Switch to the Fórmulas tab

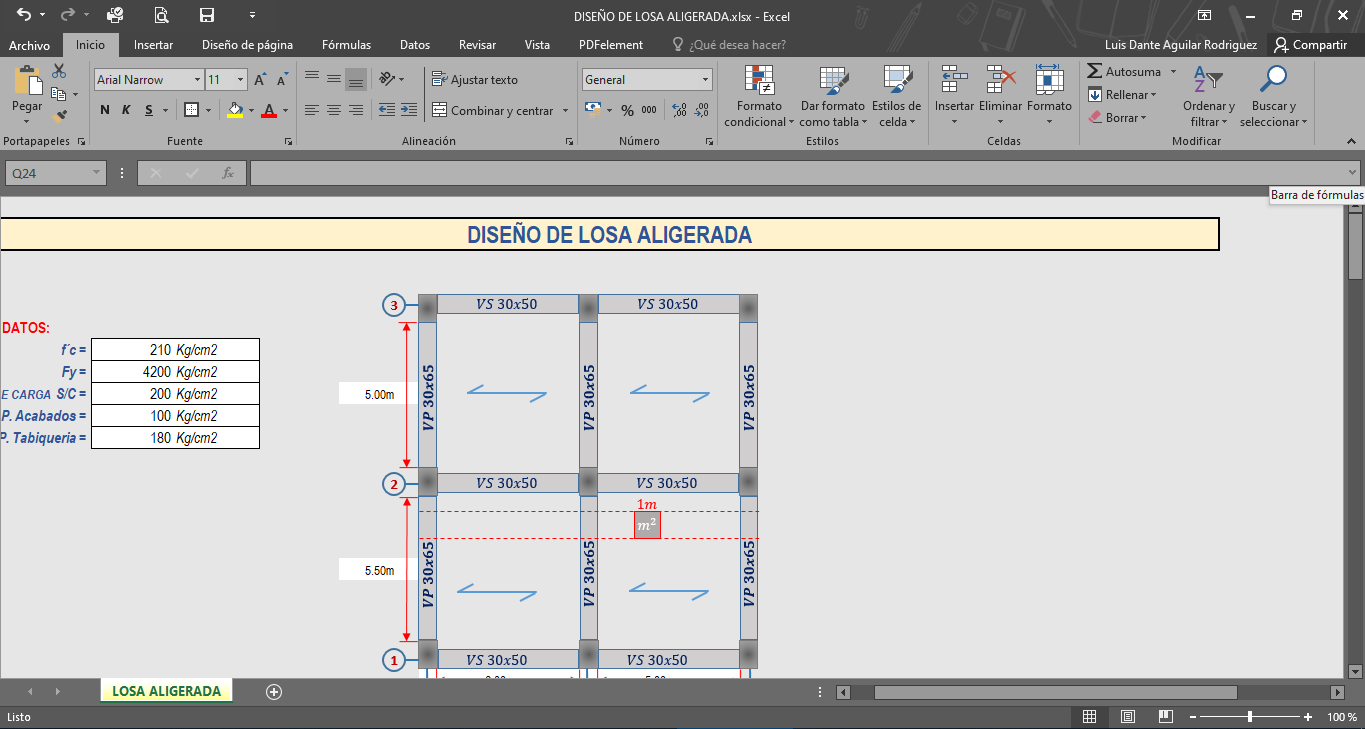pos(346,44)
